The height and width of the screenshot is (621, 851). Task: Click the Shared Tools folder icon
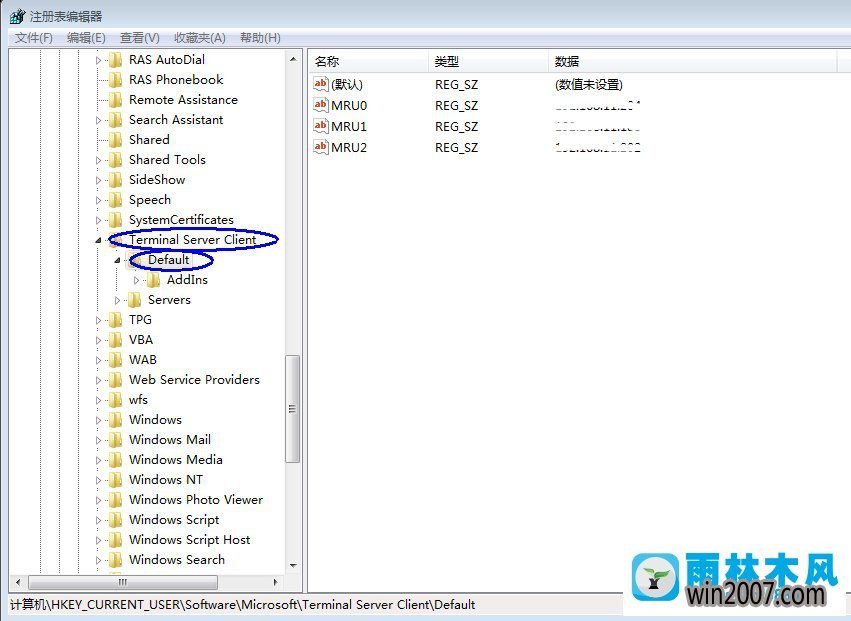pyautogui.click(x=116, y=160)
